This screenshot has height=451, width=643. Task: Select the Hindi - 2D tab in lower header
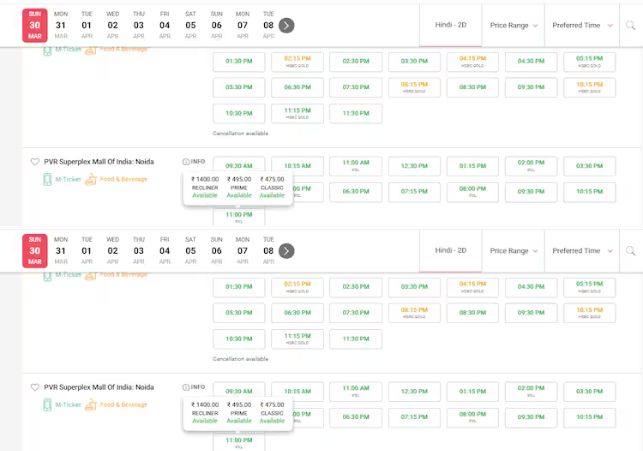tap(451, 251)
